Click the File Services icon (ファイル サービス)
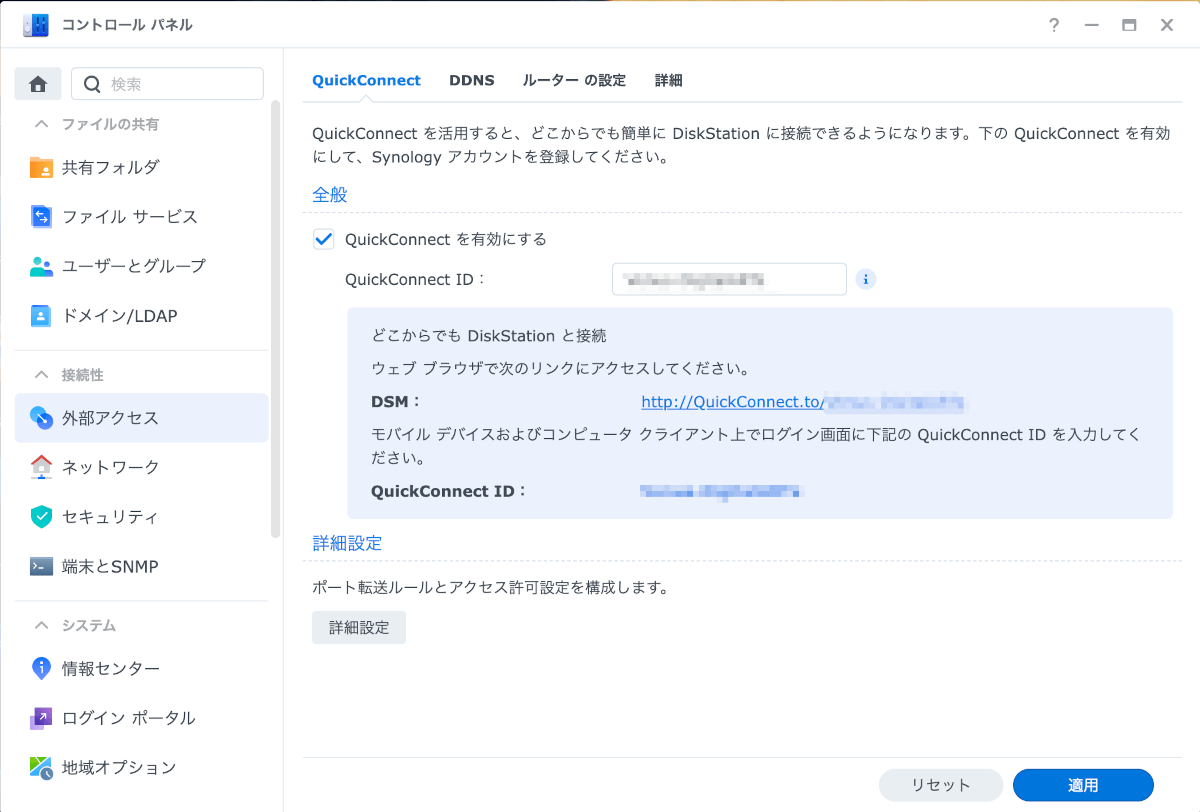1200x812 pixels. tap(41, 217)
